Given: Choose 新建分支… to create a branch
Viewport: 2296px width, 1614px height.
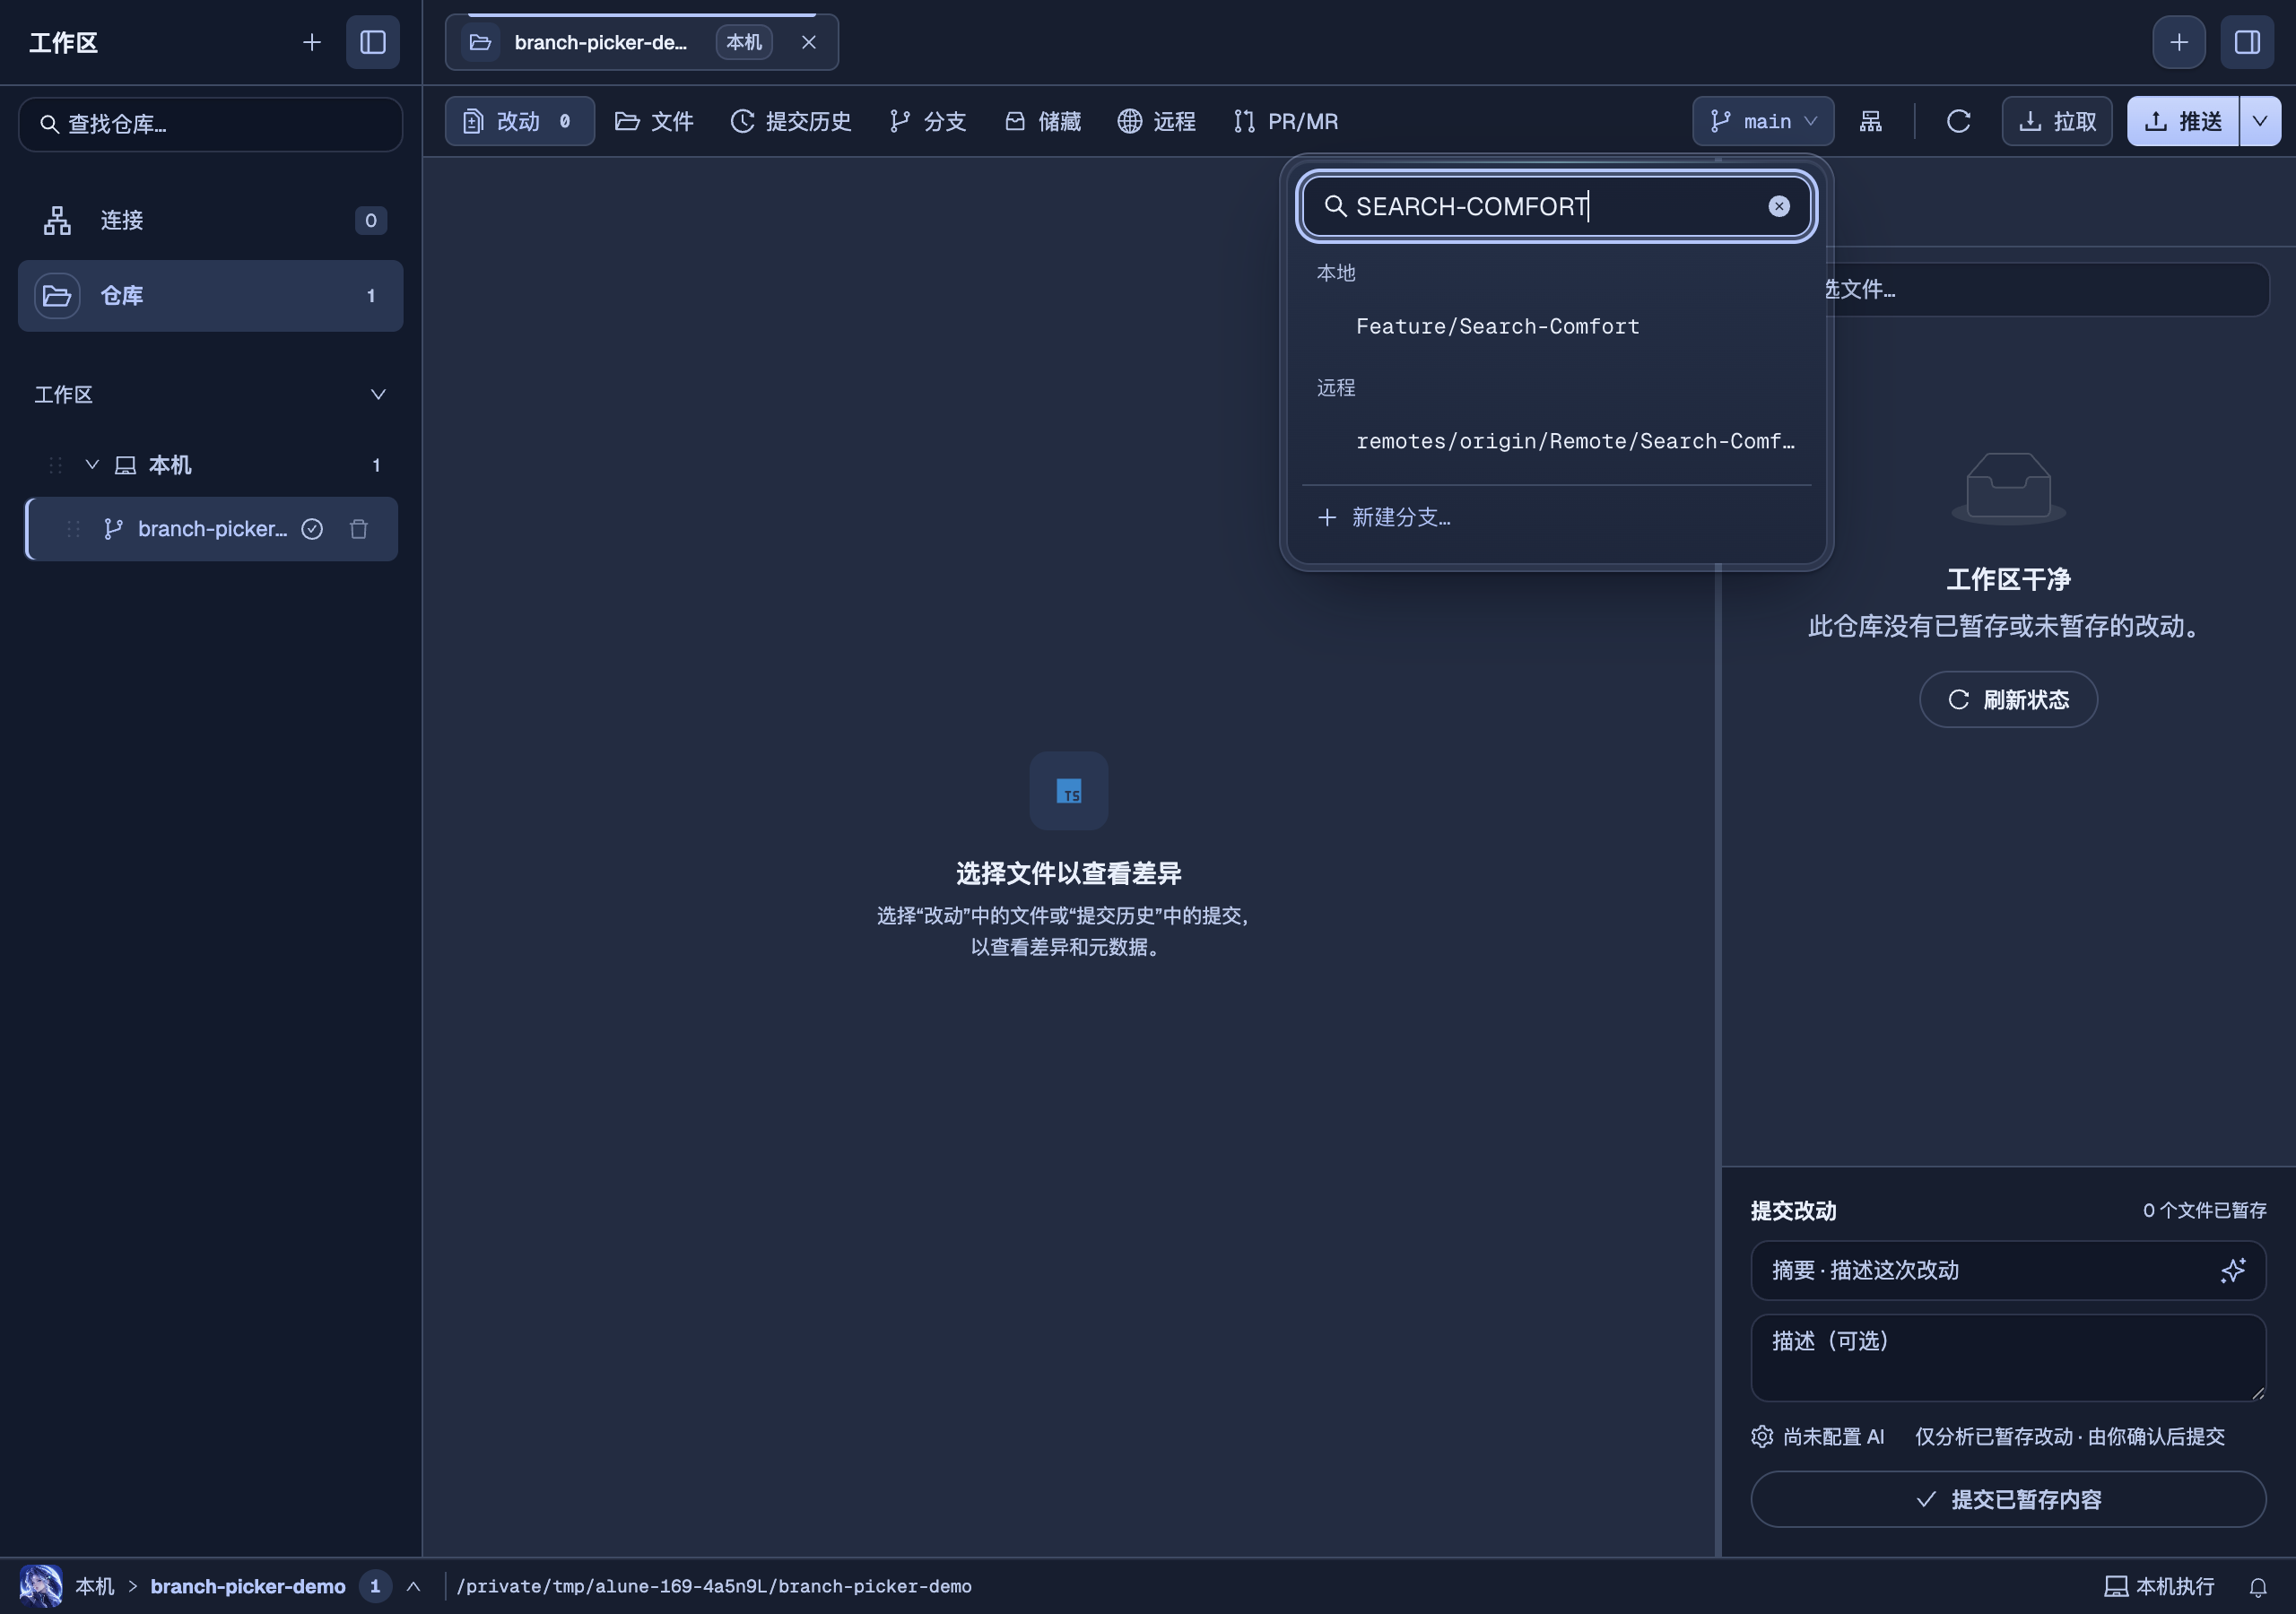Looking at the screenshot, I should tap(1556, 517).
